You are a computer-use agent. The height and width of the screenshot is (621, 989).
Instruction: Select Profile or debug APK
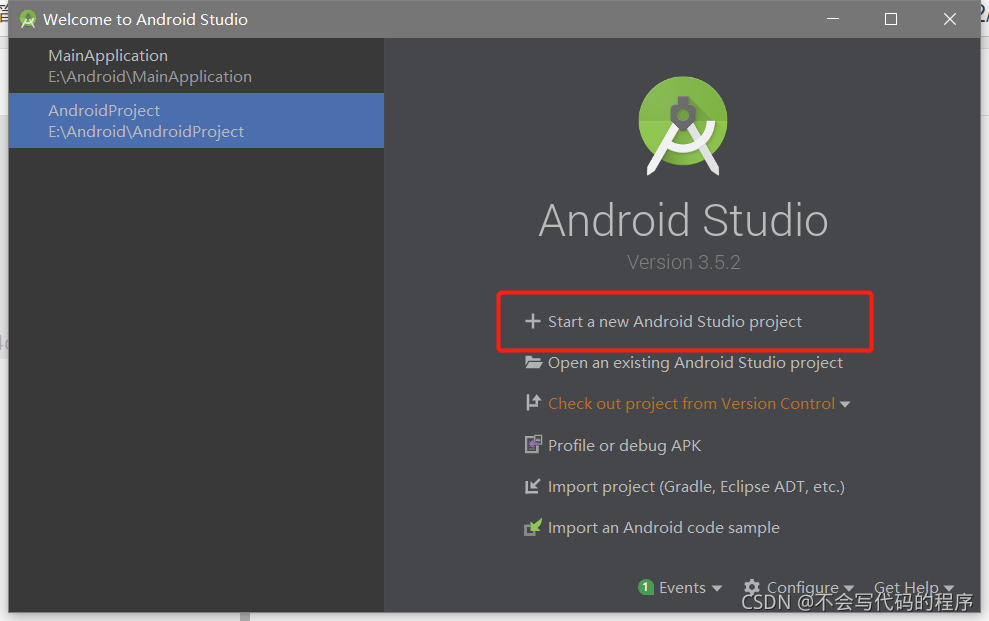pos(624,446)
